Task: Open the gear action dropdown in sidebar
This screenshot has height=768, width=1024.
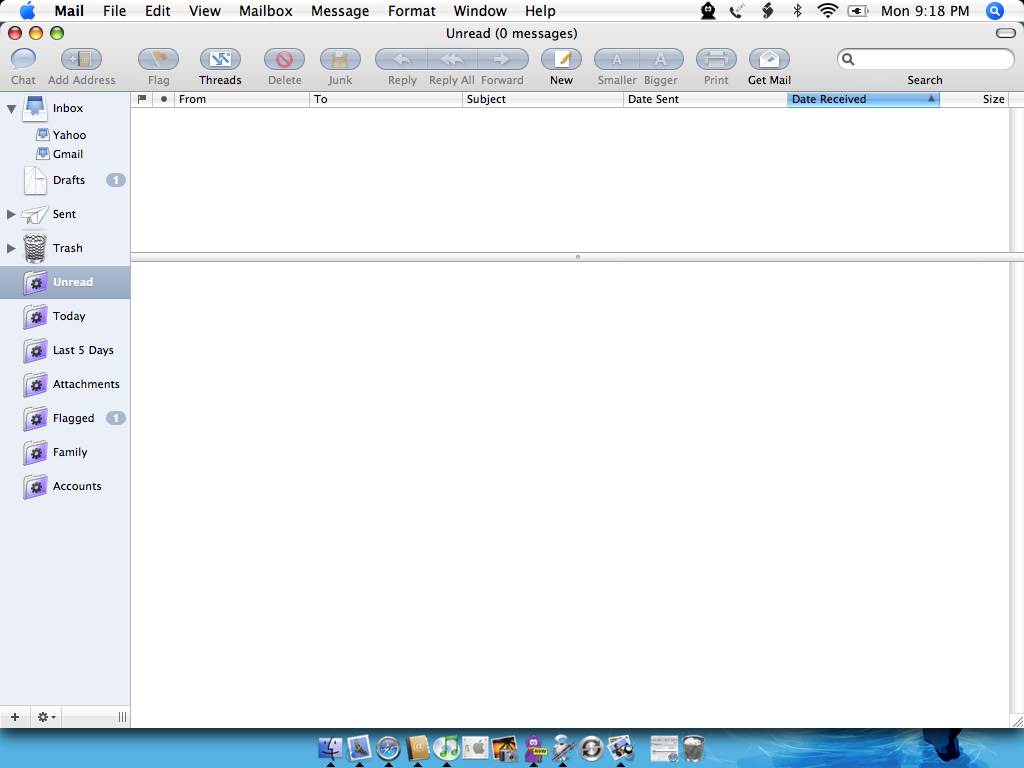Action: point(46,717)
